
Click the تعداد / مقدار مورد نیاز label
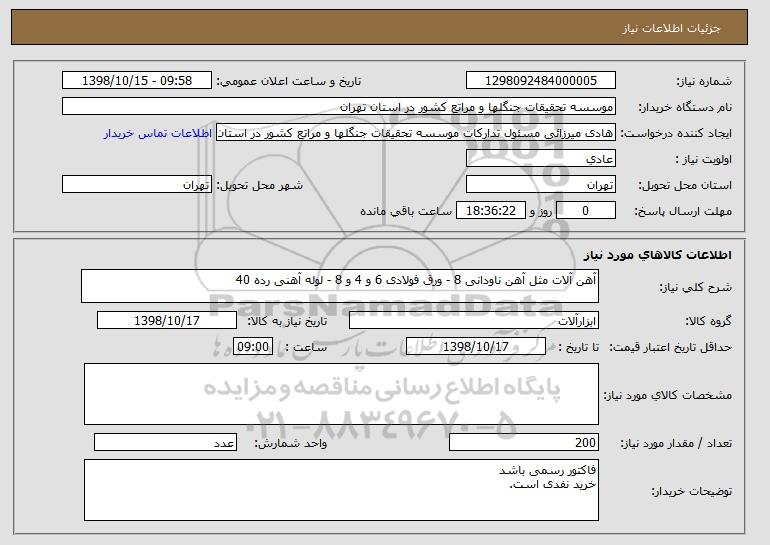676,443
